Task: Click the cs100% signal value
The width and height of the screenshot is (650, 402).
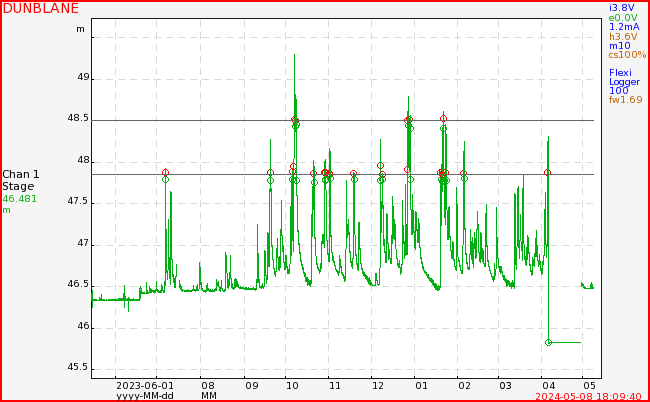Action: 627,55
